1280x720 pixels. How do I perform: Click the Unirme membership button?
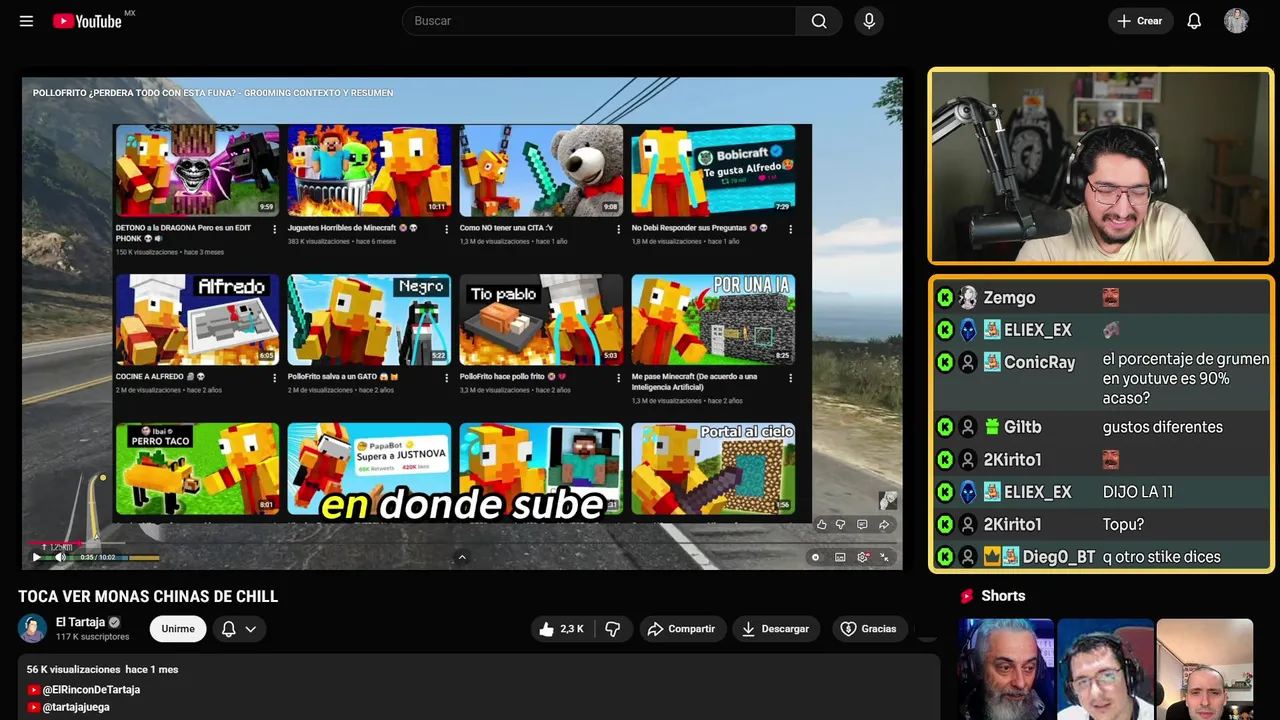(178, 629)
